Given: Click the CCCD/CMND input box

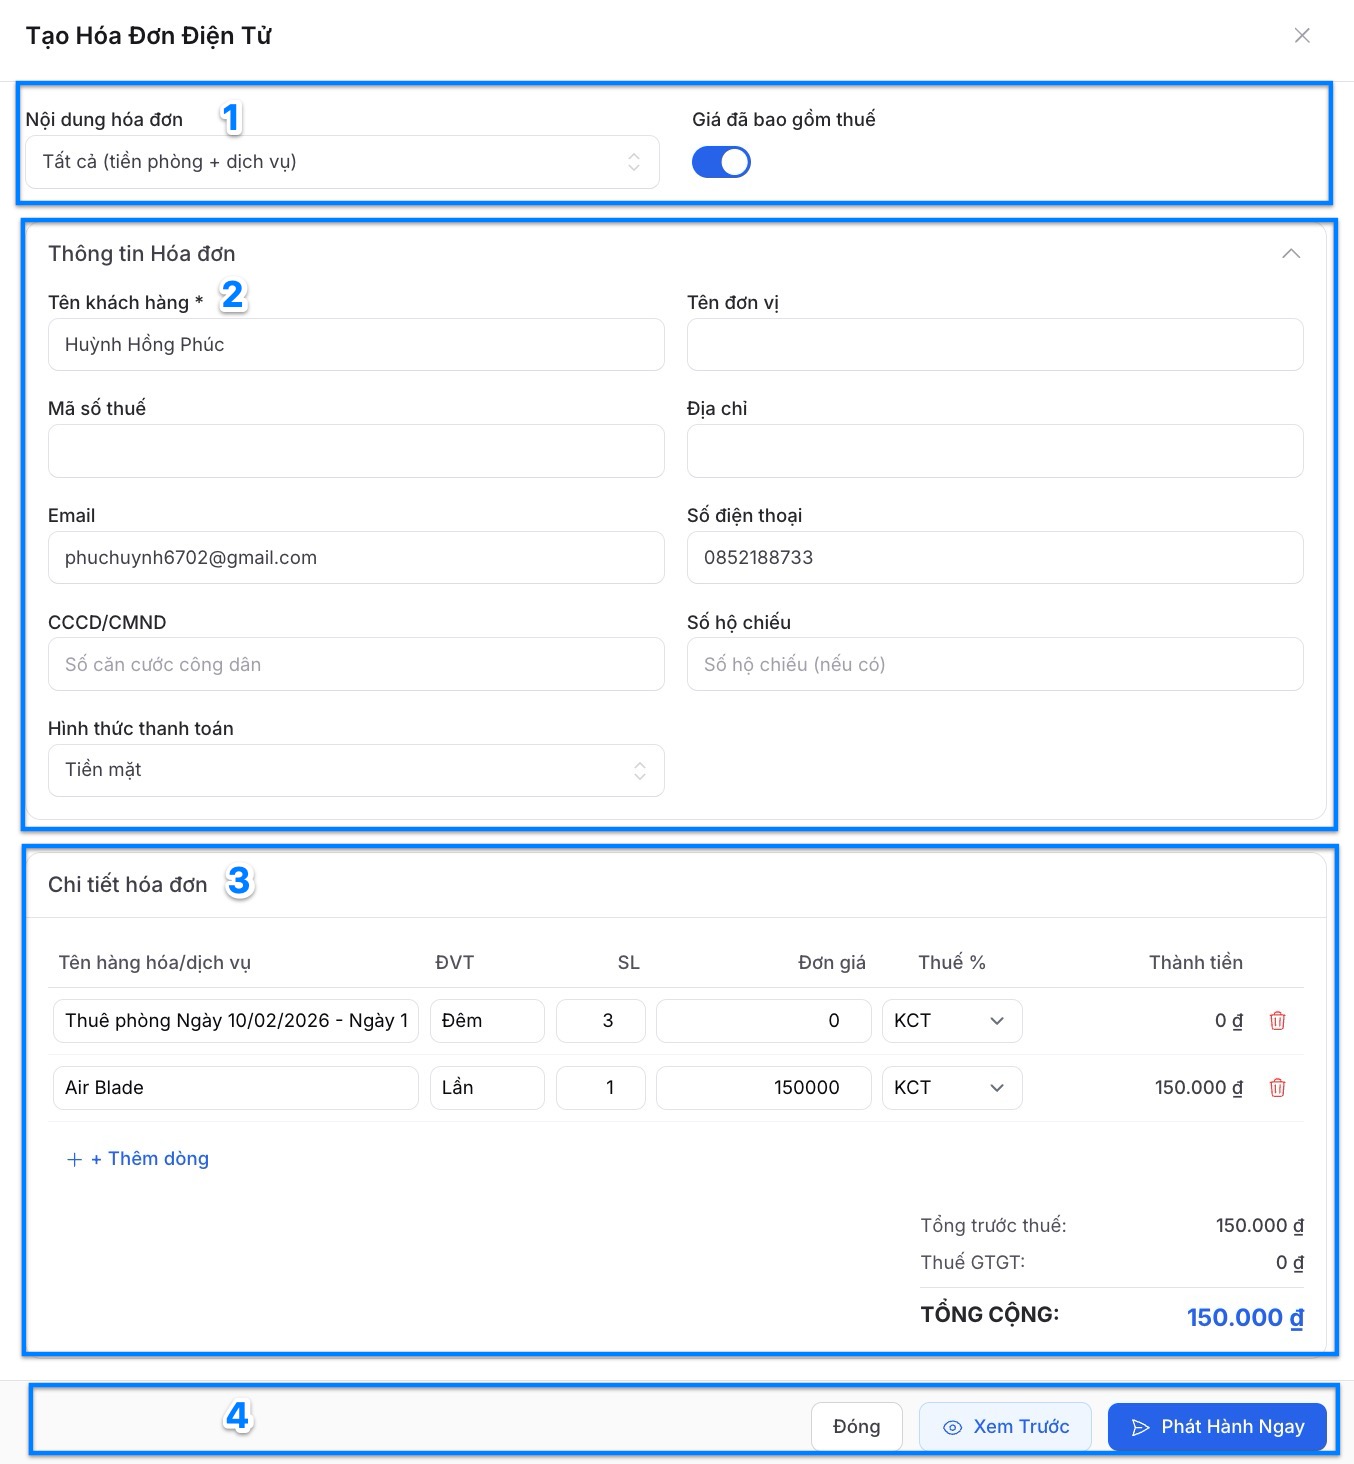Looking at the screenshot, I should pos(356,664).
